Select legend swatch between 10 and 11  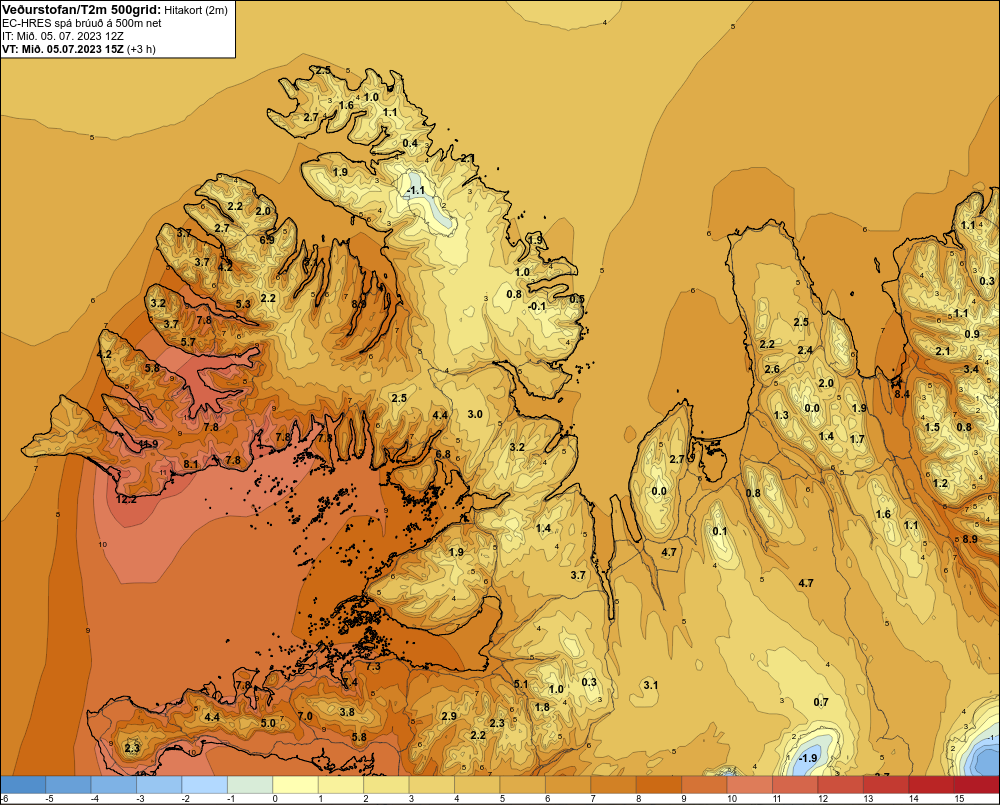(750, 785)
